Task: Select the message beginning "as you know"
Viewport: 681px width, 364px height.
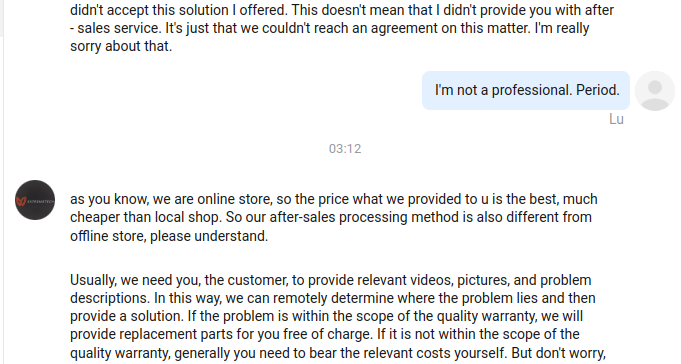Action: [x=334, y=217]
